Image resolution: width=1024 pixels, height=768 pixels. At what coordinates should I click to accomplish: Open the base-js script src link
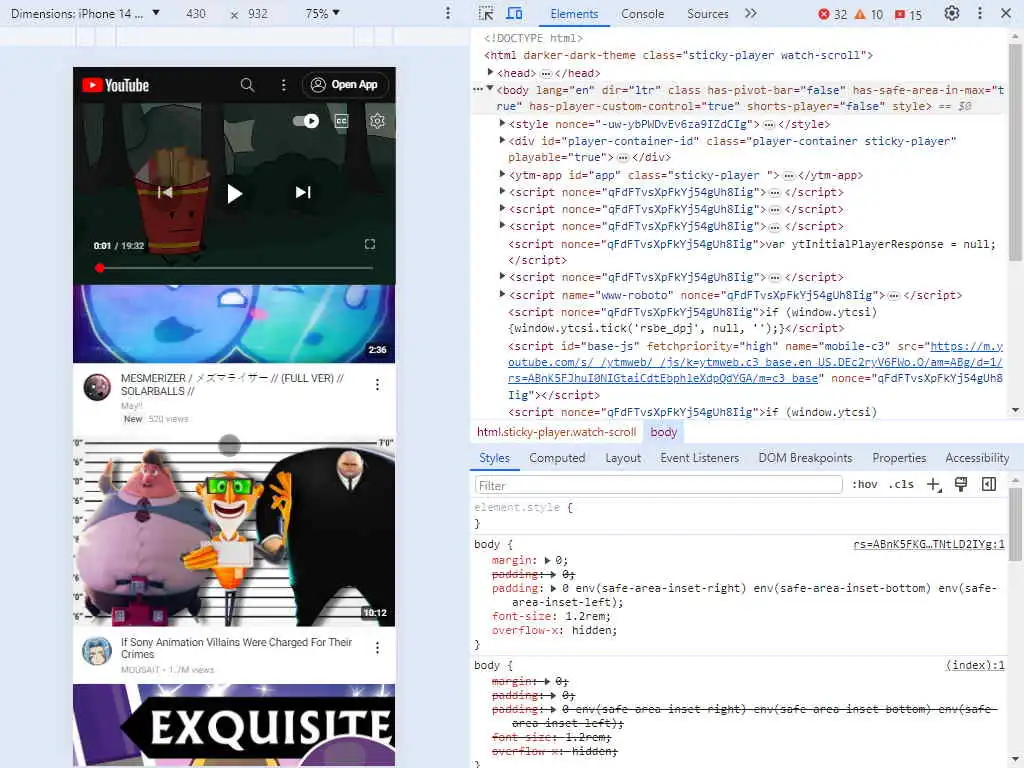[755, 362]
